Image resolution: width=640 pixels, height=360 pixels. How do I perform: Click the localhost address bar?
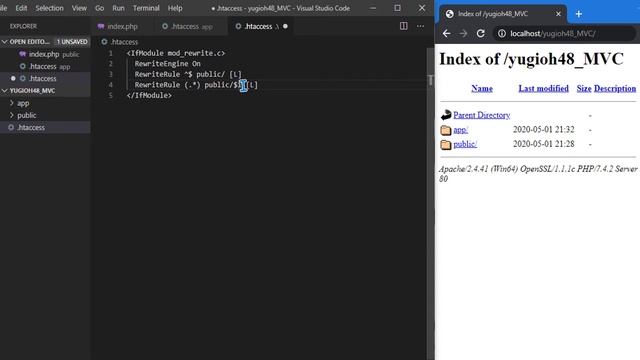point(565,33)
